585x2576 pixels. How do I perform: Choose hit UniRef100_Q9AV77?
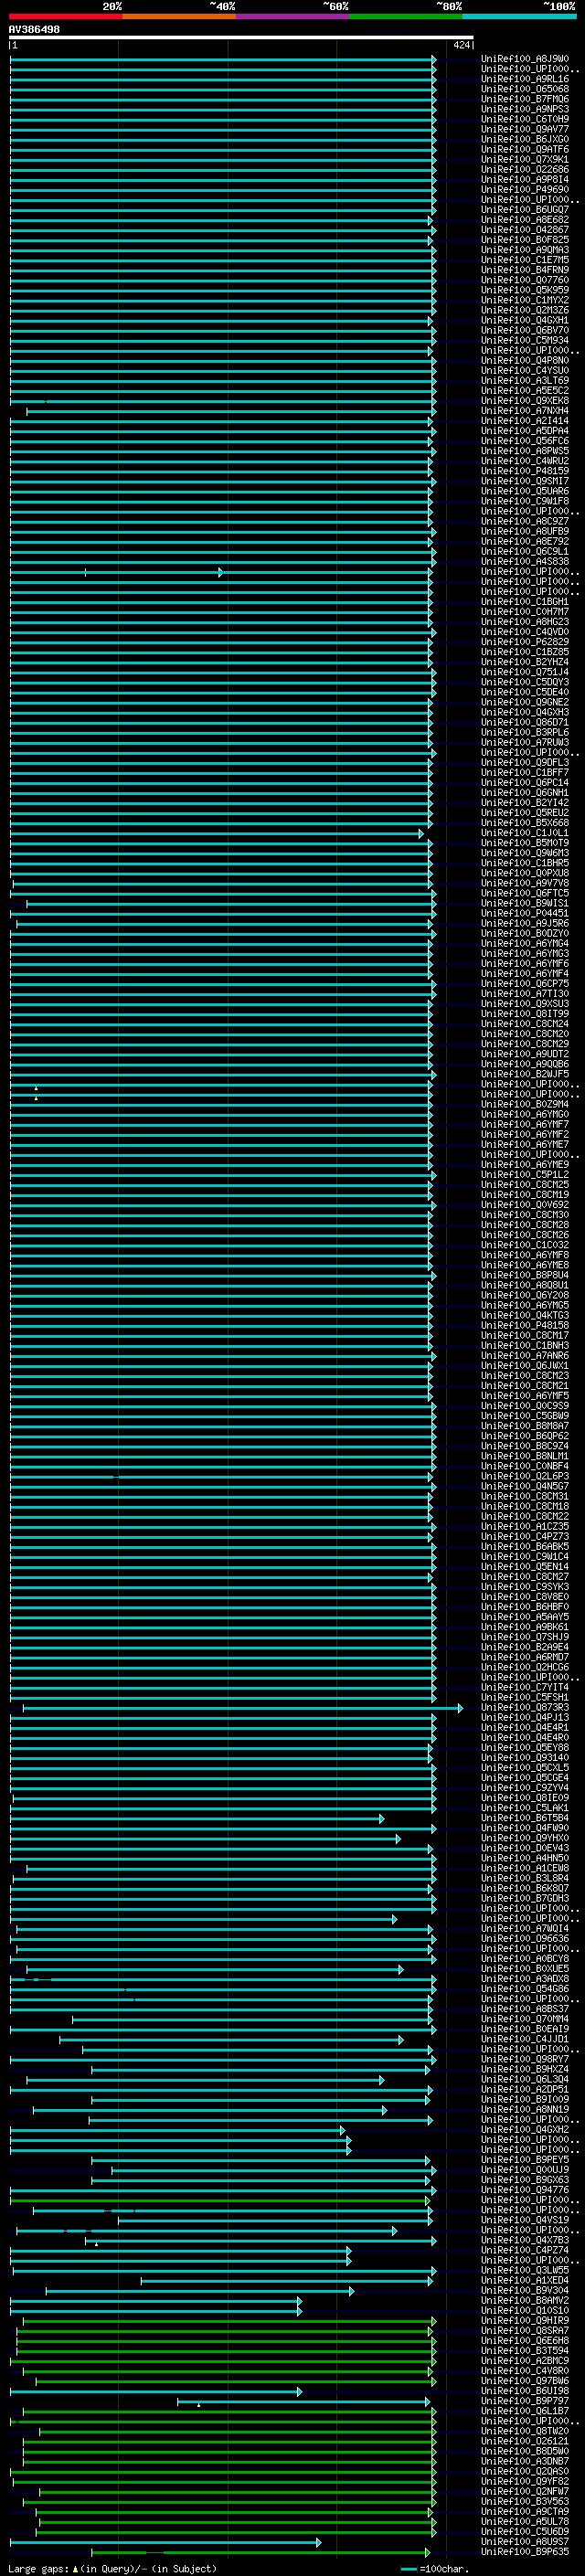coord(525,129)
